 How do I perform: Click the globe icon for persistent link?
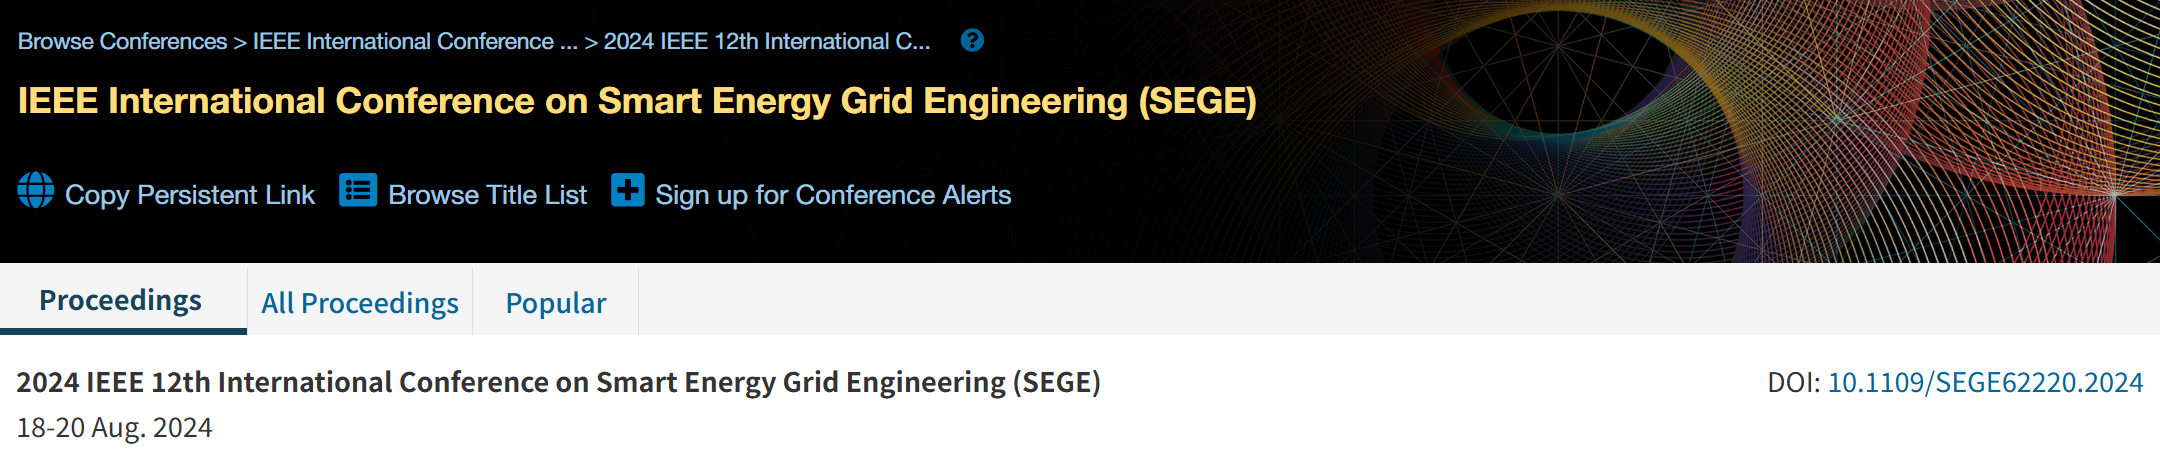click(36, 190)
